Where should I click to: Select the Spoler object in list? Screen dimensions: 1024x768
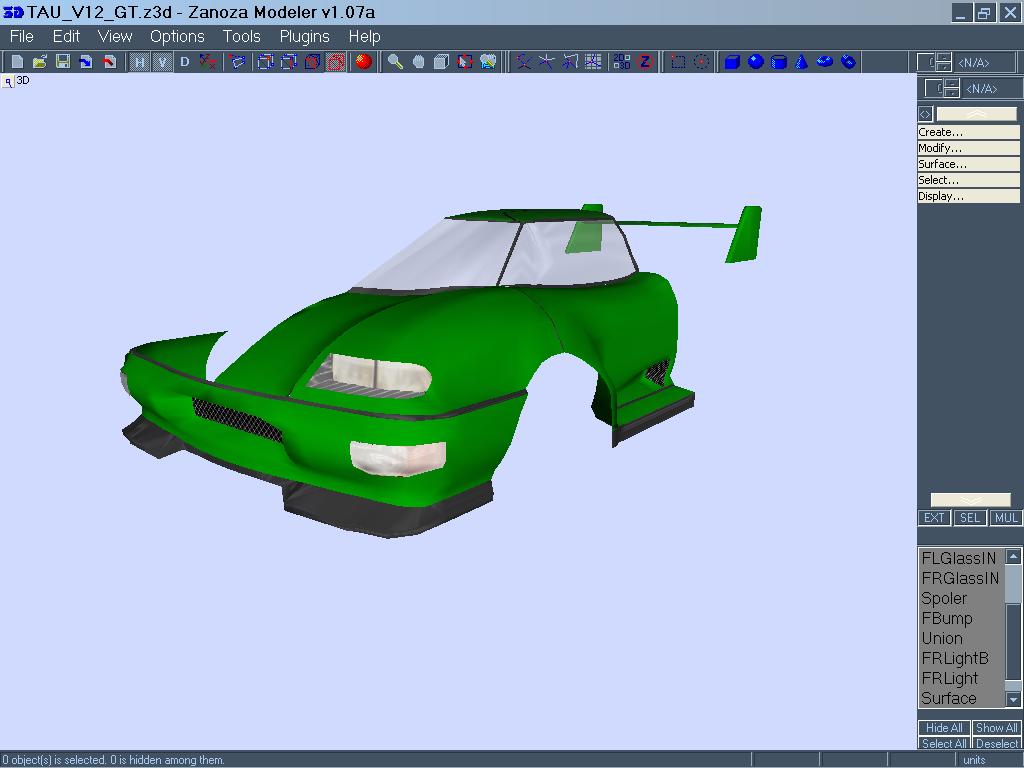pyautogui.click(x=944, y=598)
